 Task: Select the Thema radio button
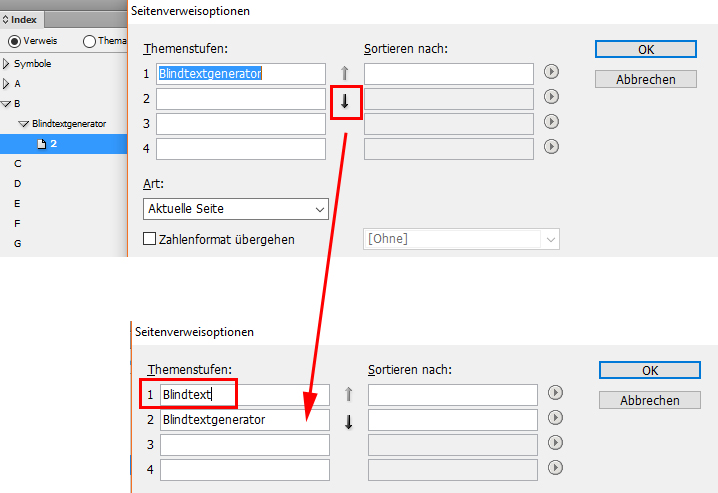pos(89,41)
